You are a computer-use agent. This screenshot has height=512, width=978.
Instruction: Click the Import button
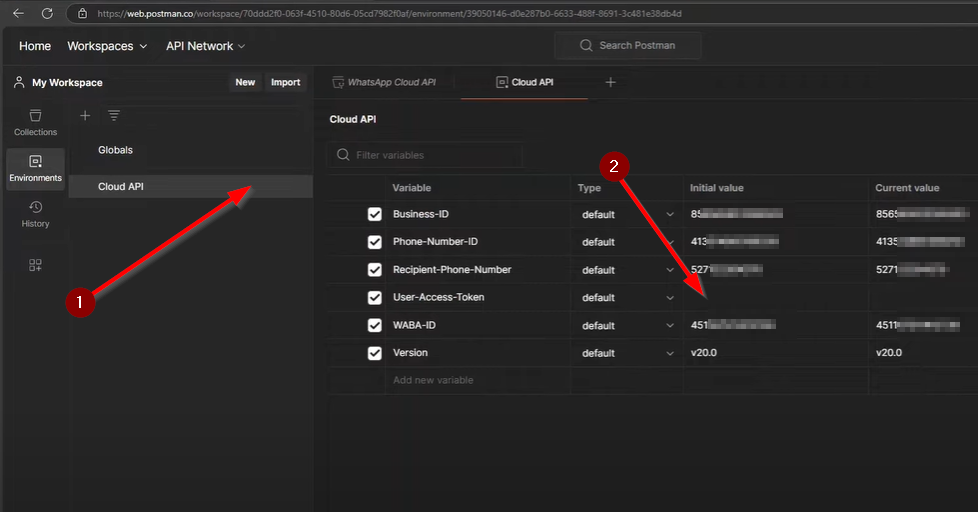click(286, 82)
